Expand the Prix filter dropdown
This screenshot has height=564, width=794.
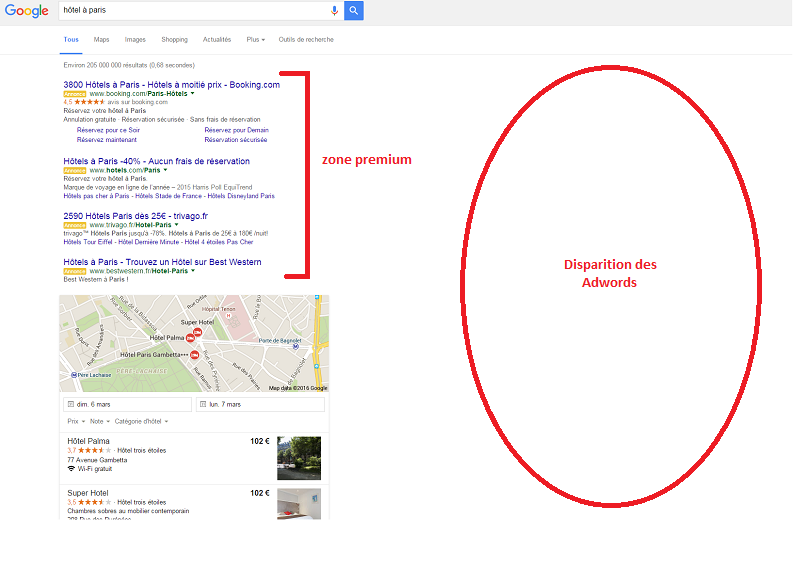pyautogui.click(x=76, y=421)
